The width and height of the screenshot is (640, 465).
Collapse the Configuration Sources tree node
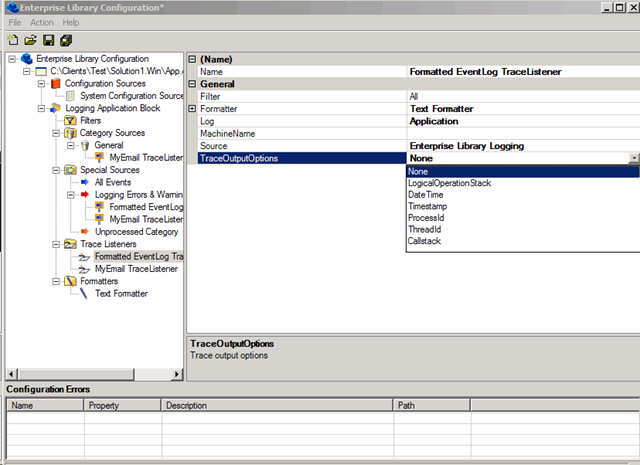click(42, 84)
